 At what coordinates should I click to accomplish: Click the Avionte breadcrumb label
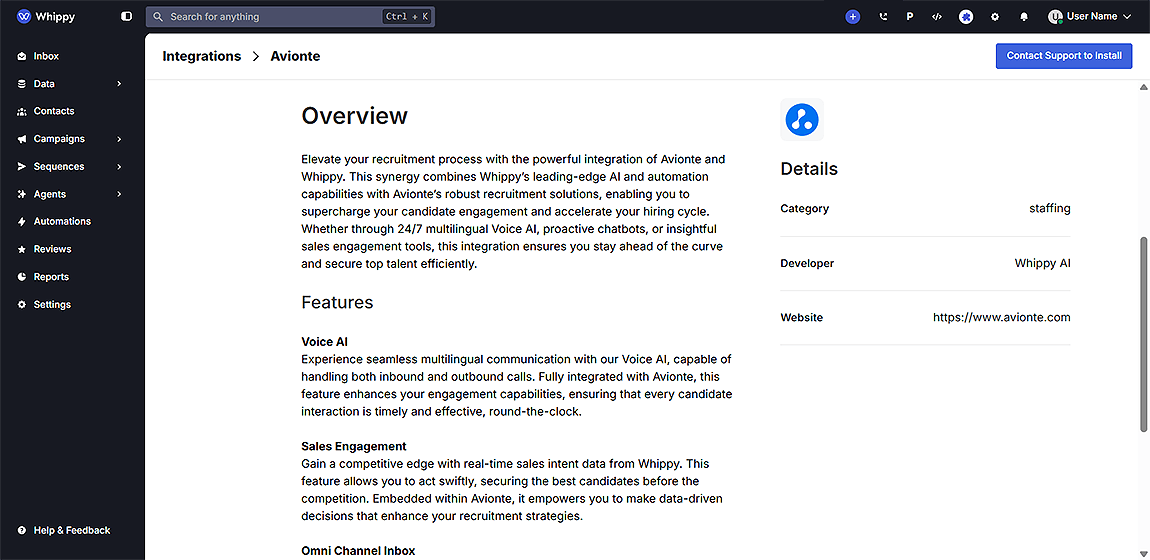[296, 56]
